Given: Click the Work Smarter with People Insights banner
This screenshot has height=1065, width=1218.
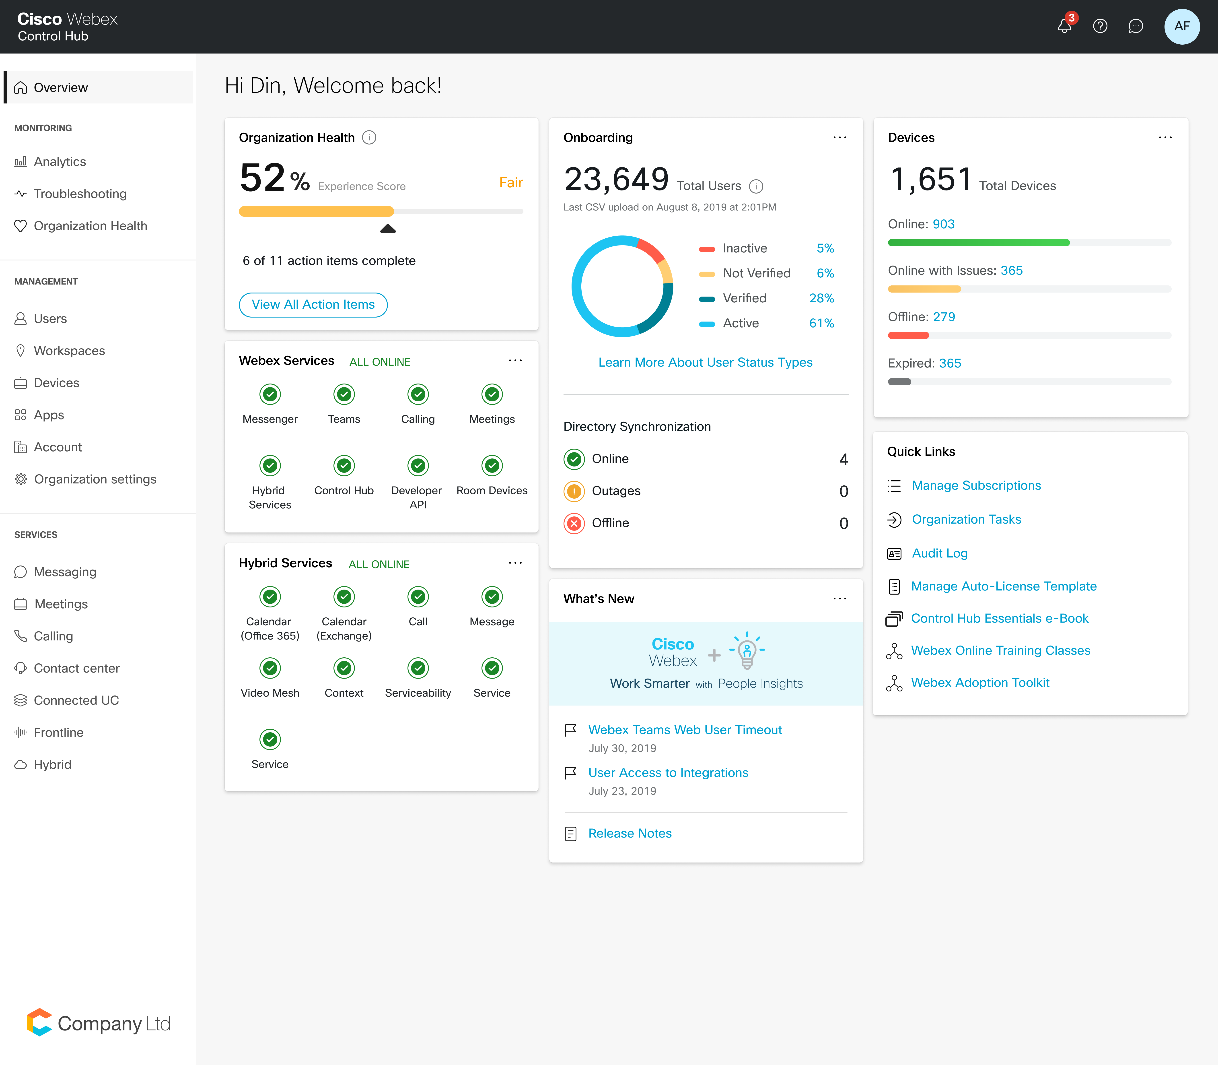Looking at the screenshot, I should tap(706, 664).
